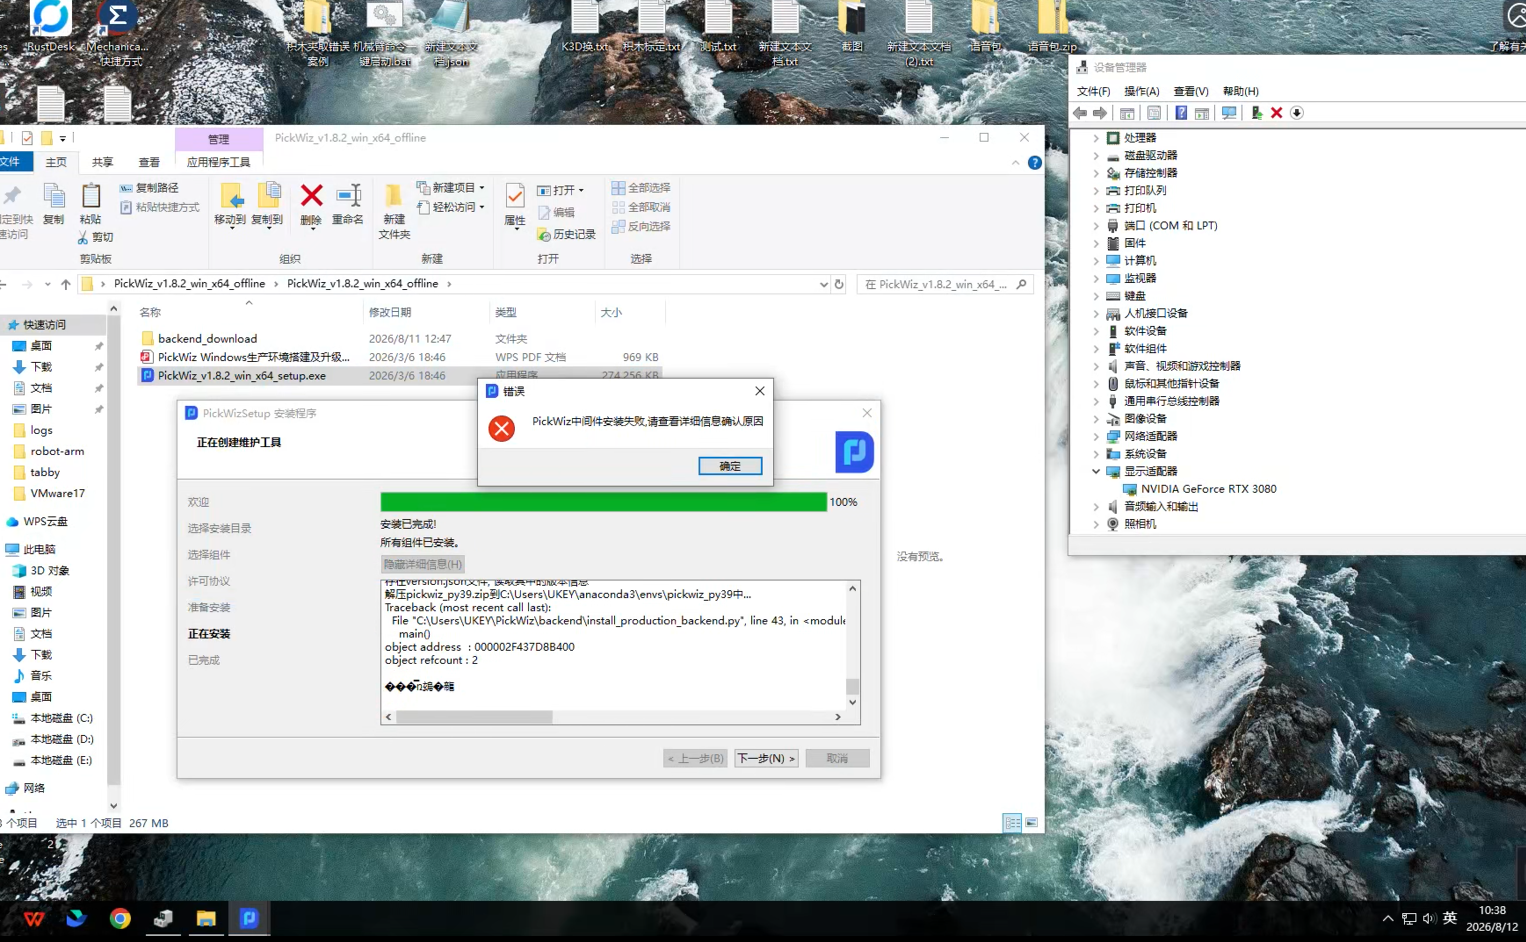This screenshot has width=1526, height=942.
Task: Click the WPS Office taskbar icon
Action: (34, 918)
